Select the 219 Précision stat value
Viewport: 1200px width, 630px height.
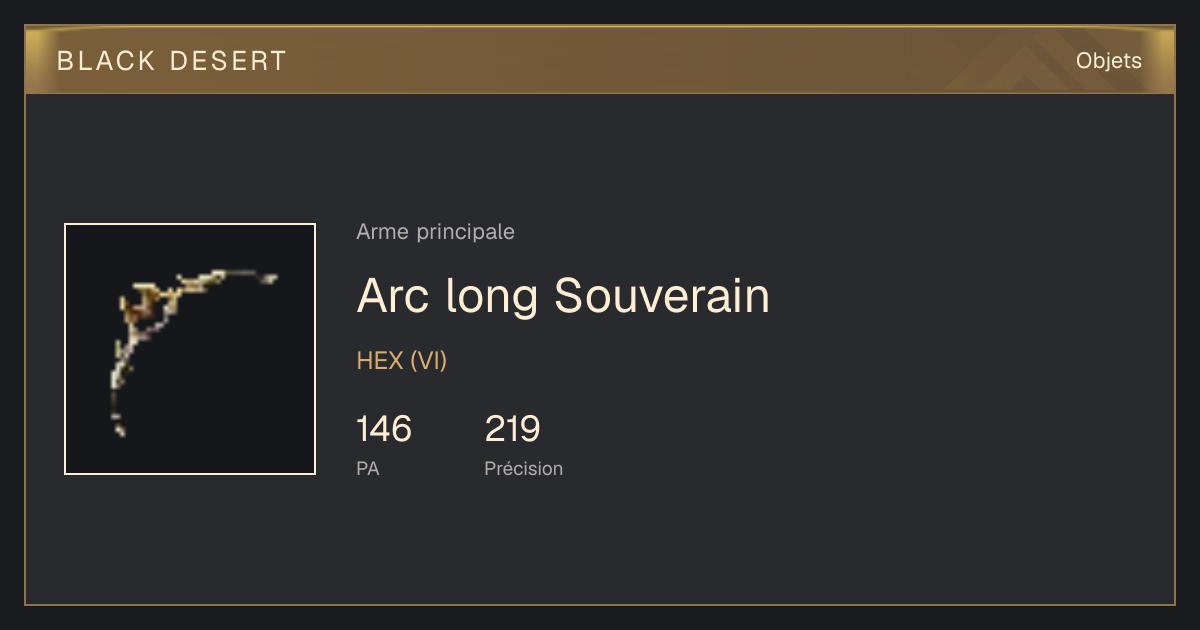click(513, 429)
